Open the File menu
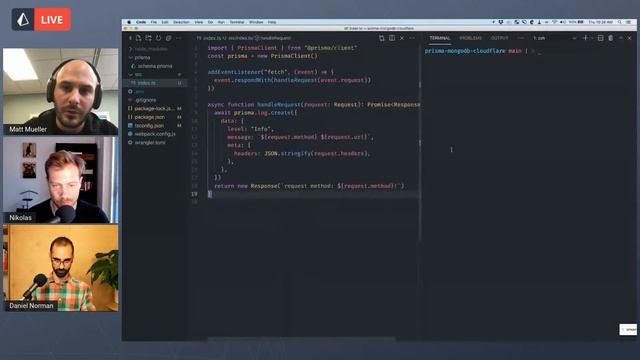This screenshot has width=640, height=360. tap(153, 22)
